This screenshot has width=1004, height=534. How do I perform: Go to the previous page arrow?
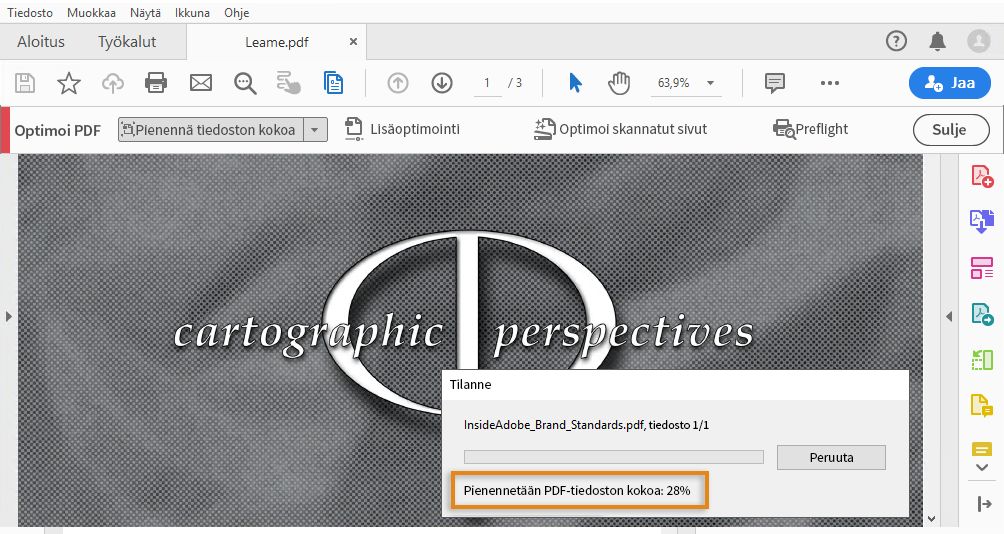(398, 83)
